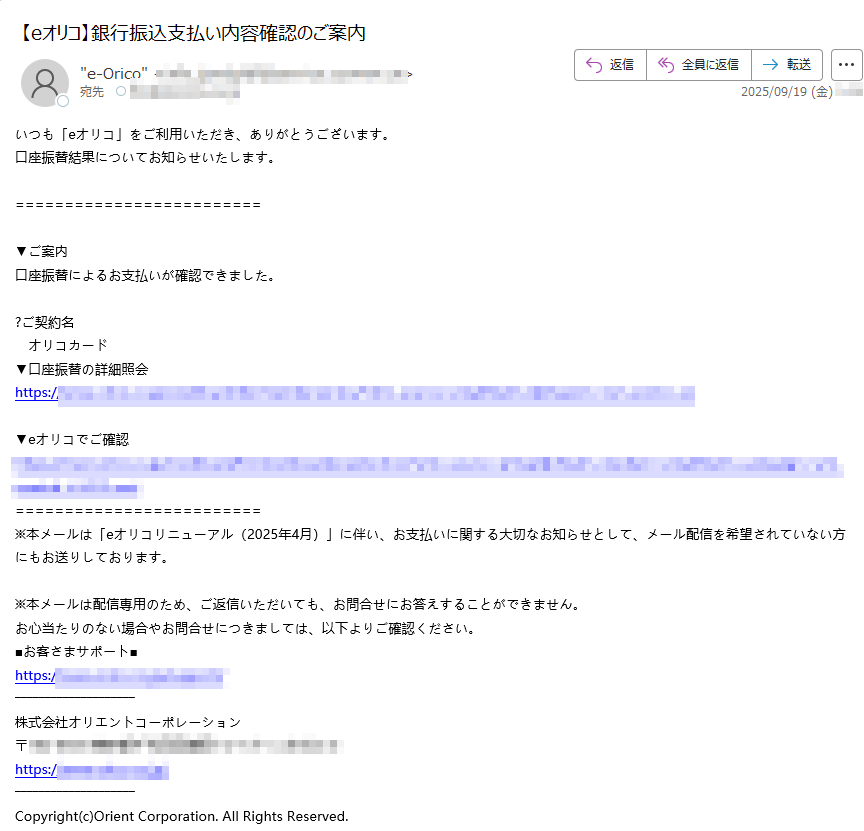
Task: Forward this email using 転送
Action: tap(786, 65)
